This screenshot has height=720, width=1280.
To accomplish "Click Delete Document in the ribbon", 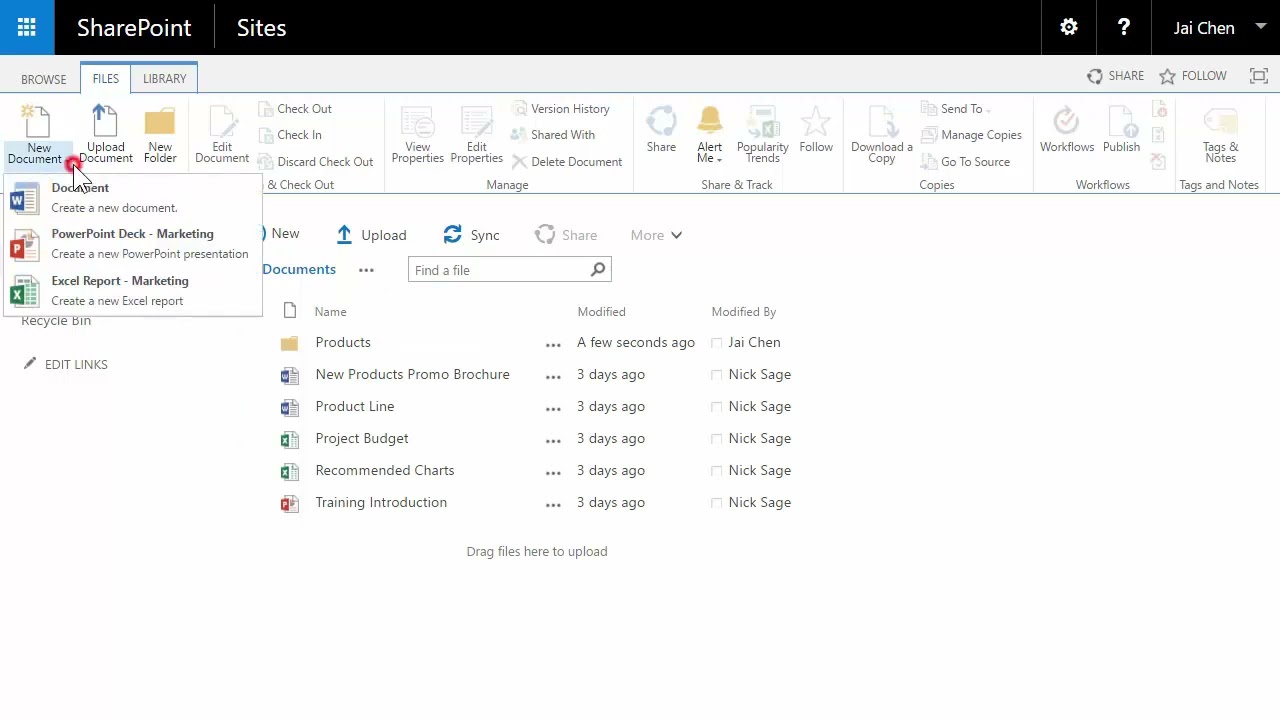I will [x=567, y=162].
